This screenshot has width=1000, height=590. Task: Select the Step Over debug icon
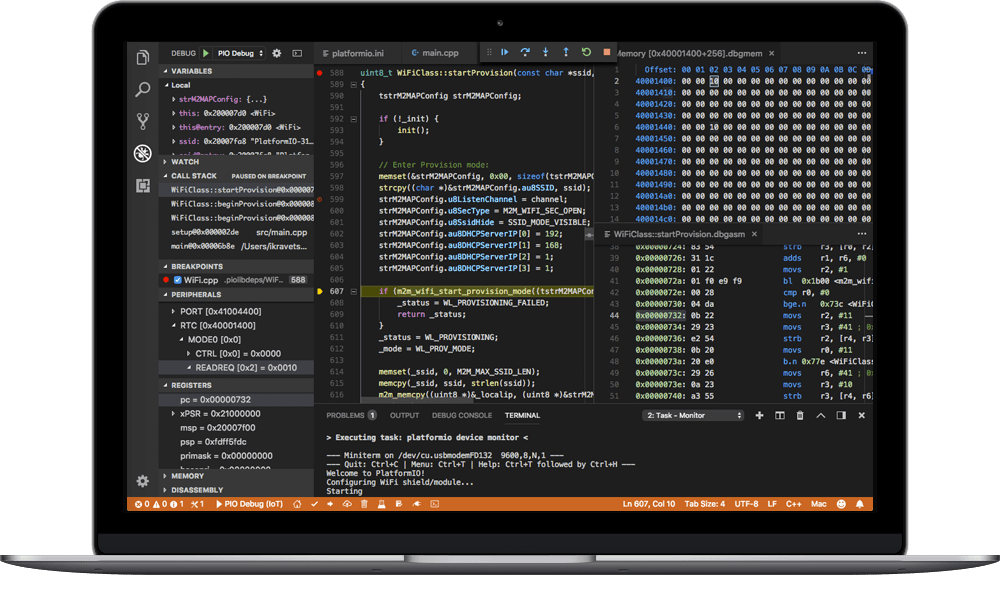coord(526,52)
